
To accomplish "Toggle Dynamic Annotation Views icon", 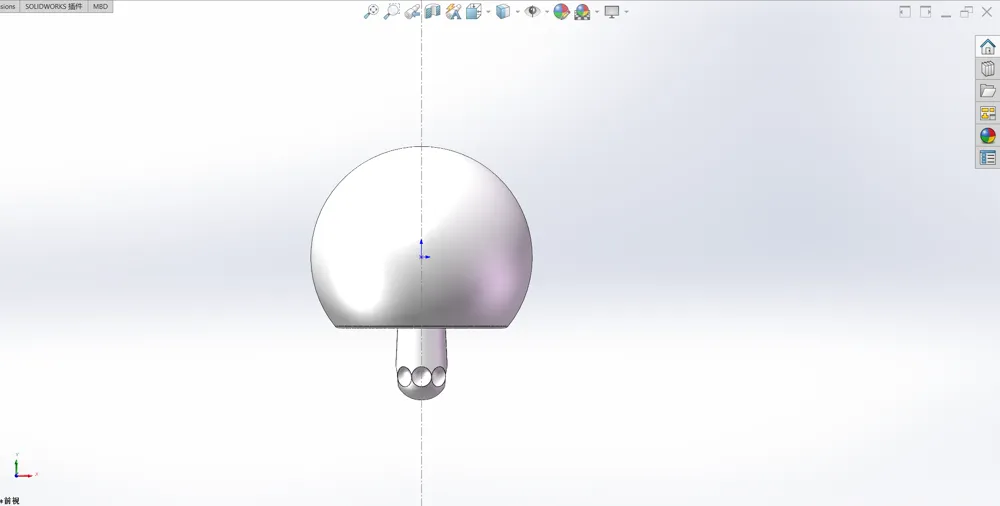I will (x=453, y=12).
